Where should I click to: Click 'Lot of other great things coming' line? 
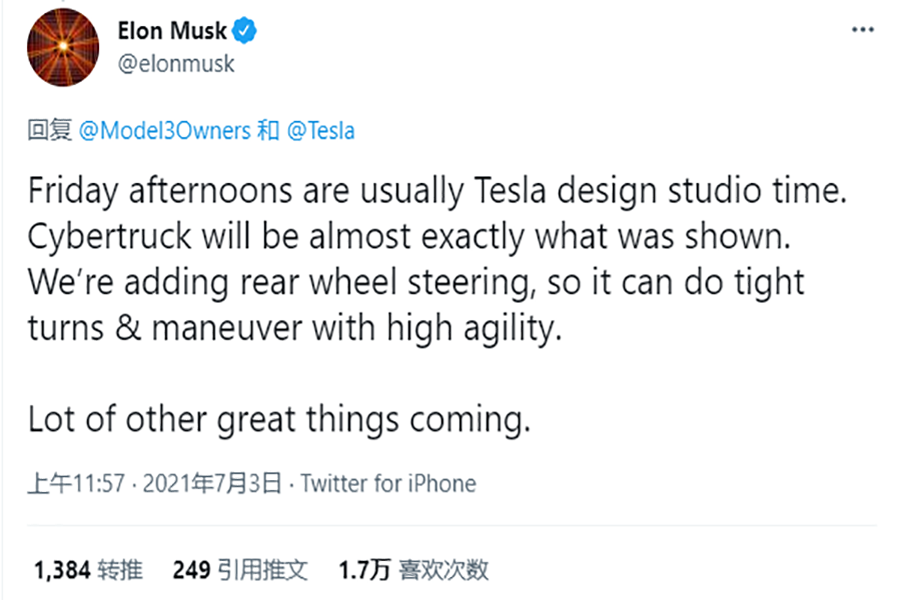[x=279, y=420]
